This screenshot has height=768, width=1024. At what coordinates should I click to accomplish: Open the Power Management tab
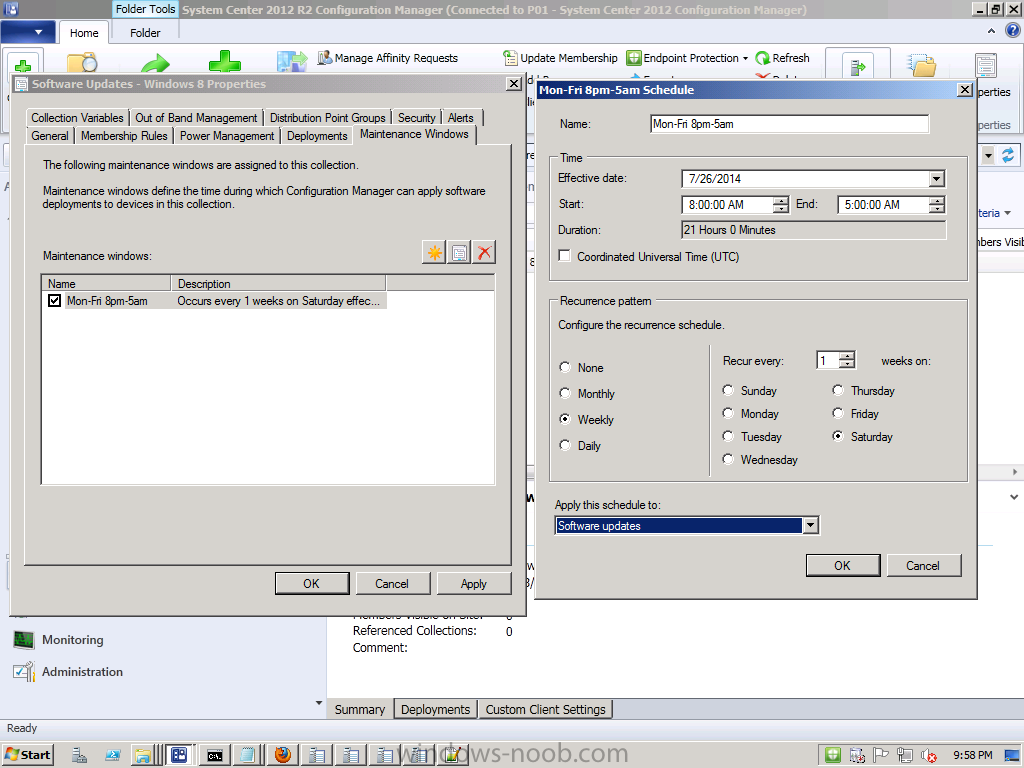pyautogui.click(x=227, y=136)
